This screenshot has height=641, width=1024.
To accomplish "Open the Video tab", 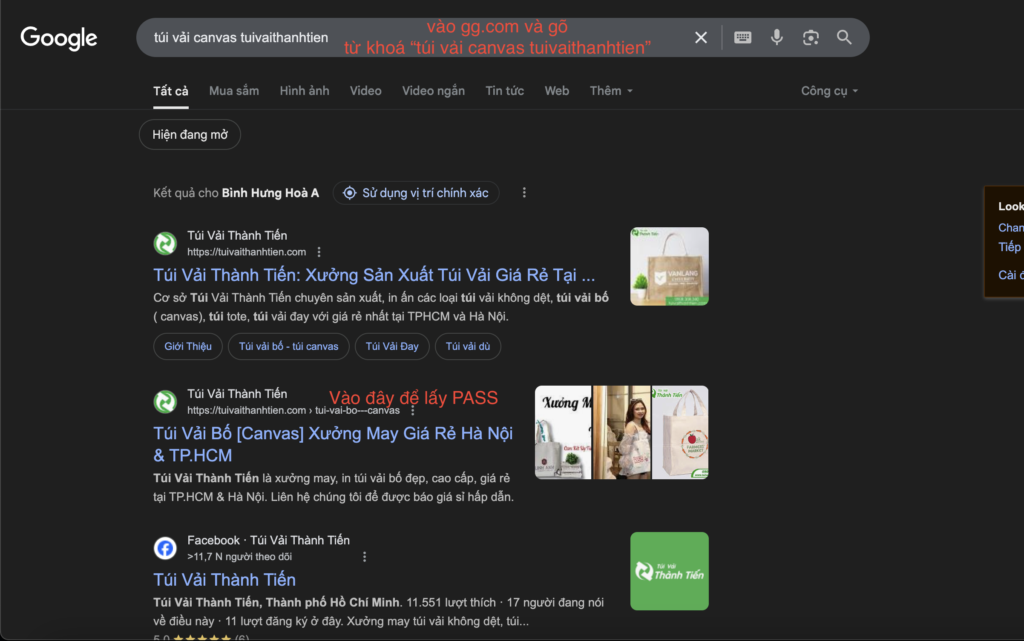I will [366, 91].
